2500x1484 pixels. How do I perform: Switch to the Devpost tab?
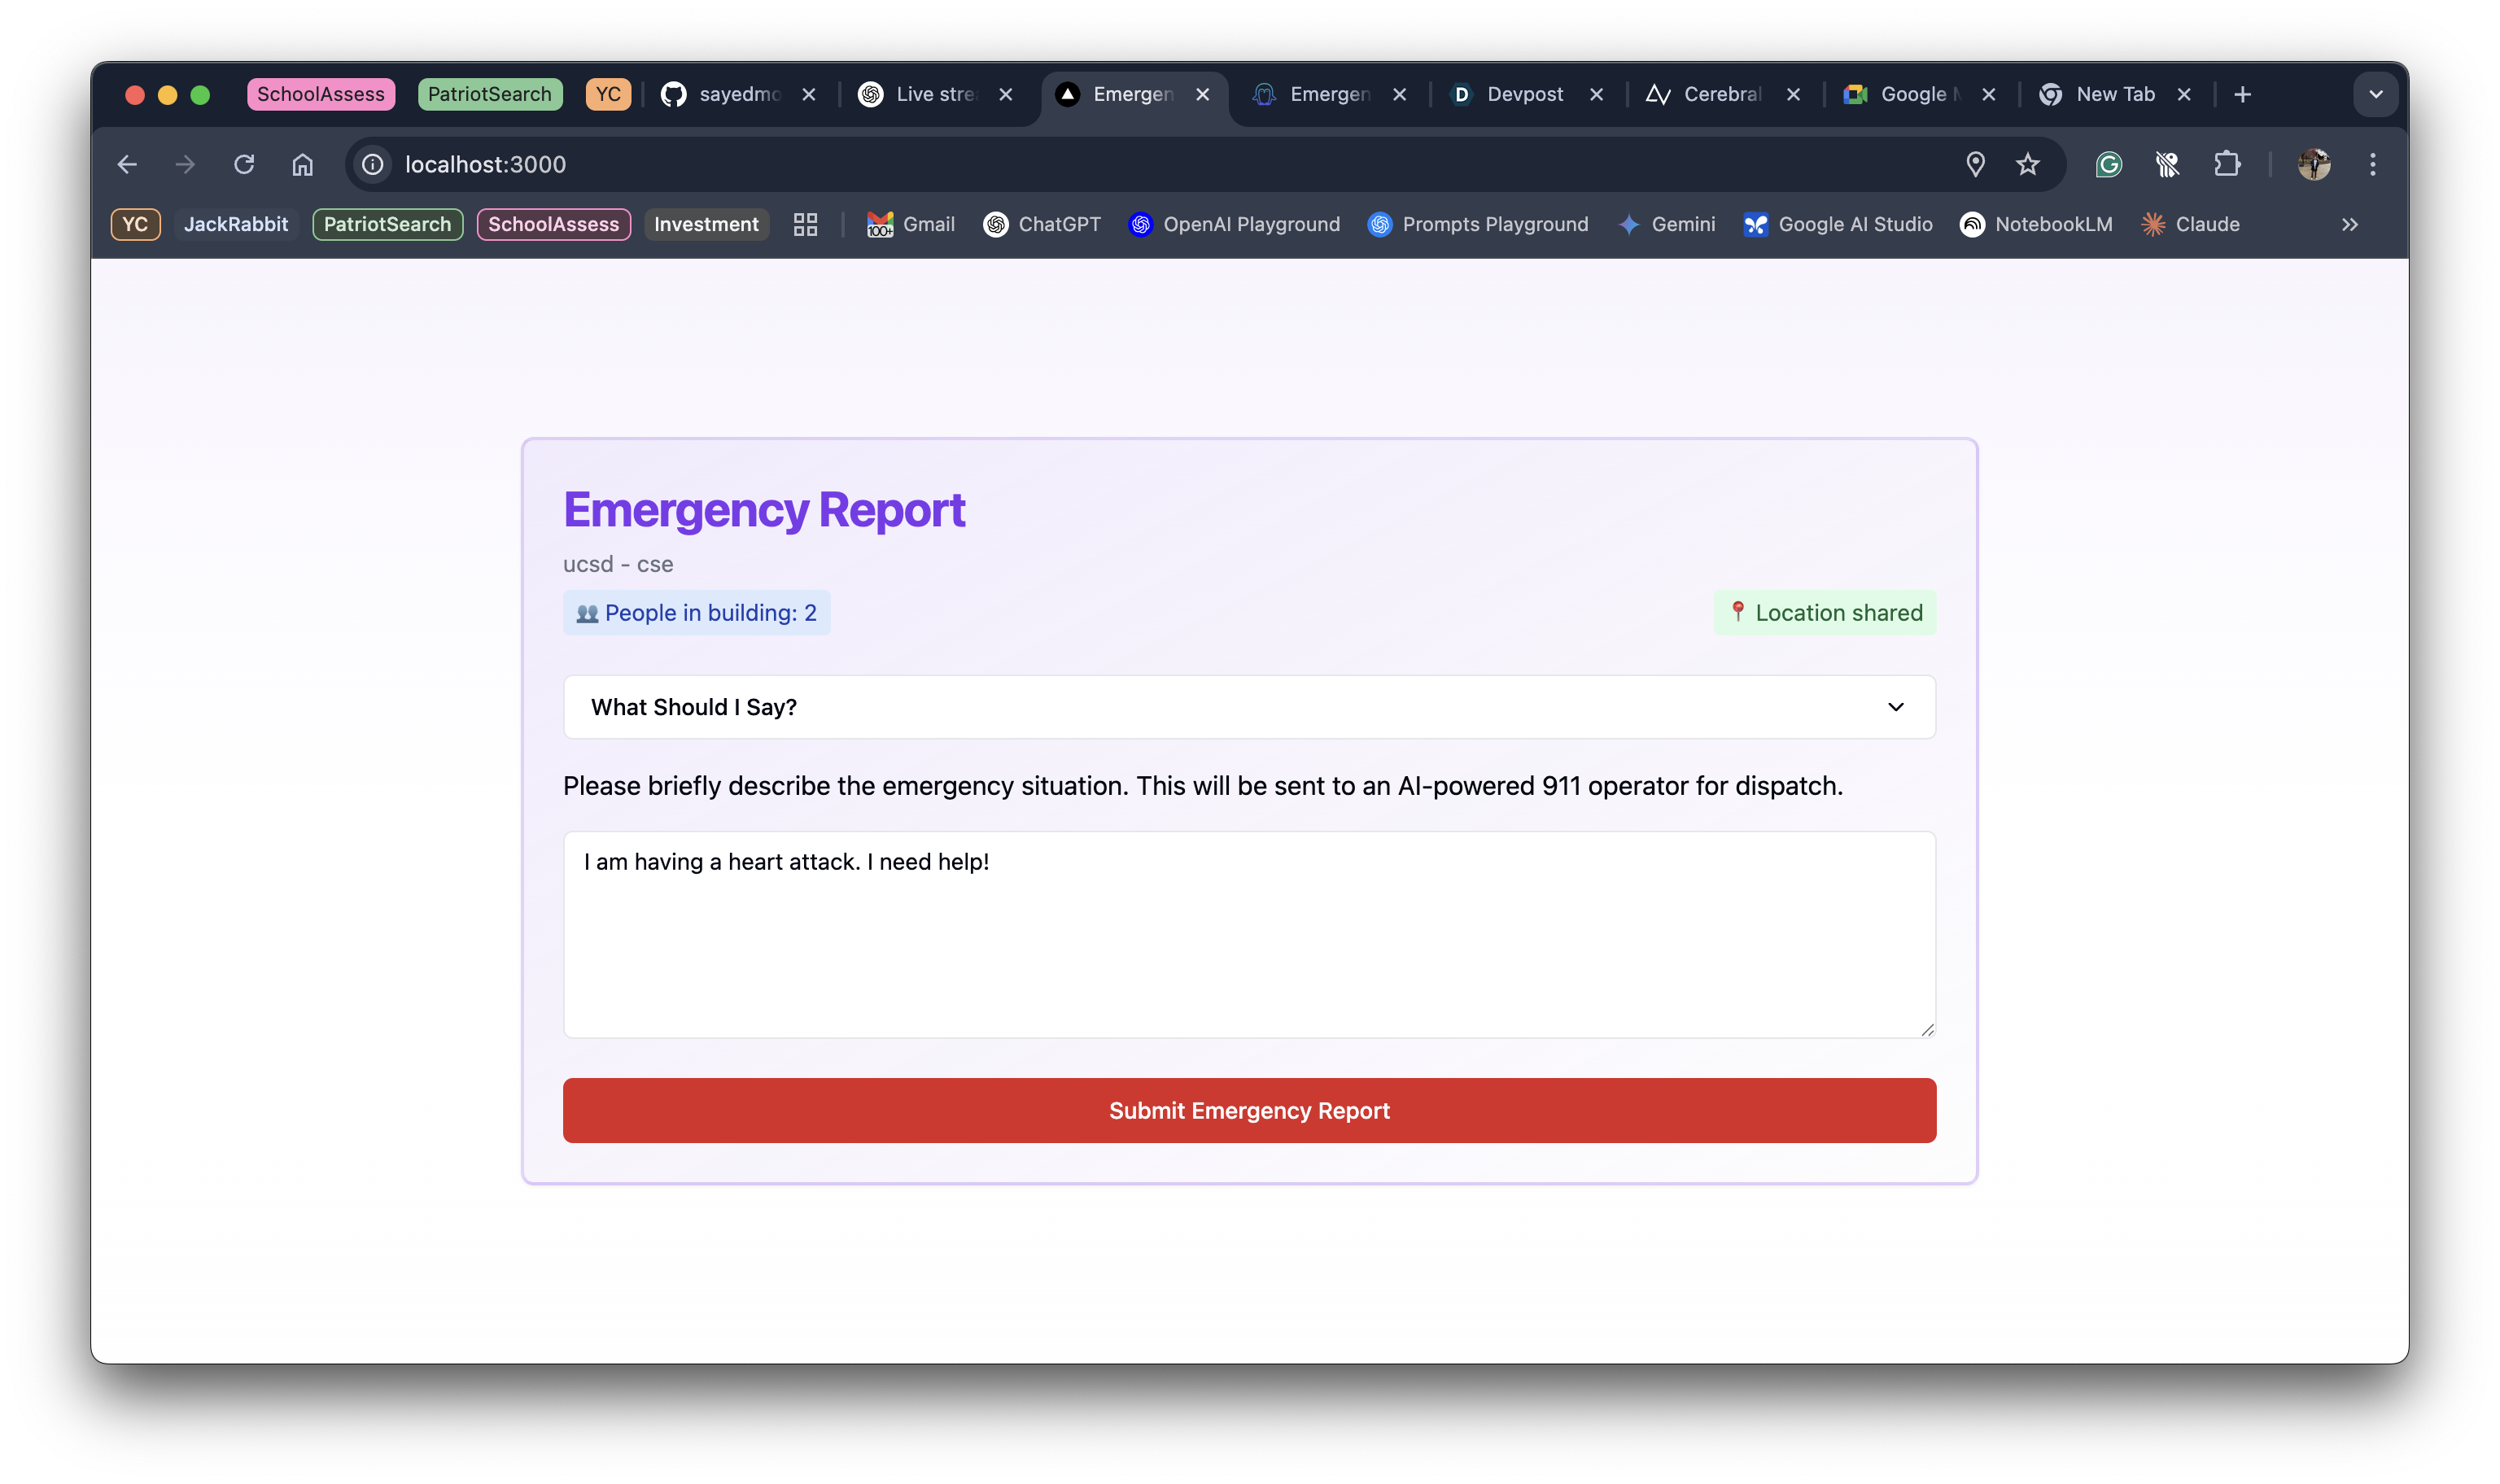coord(1523,94)
